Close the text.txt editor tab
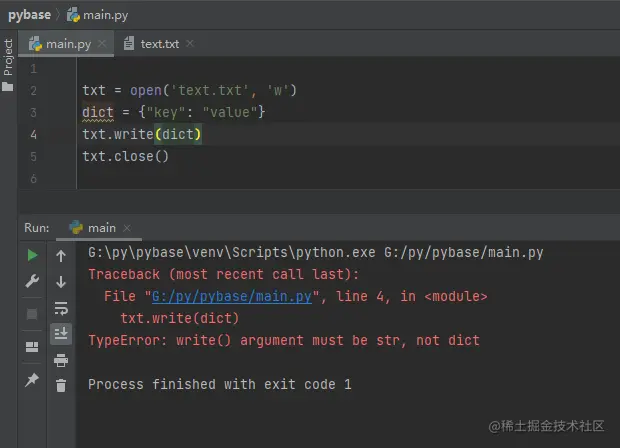 (x=190, y=43)
